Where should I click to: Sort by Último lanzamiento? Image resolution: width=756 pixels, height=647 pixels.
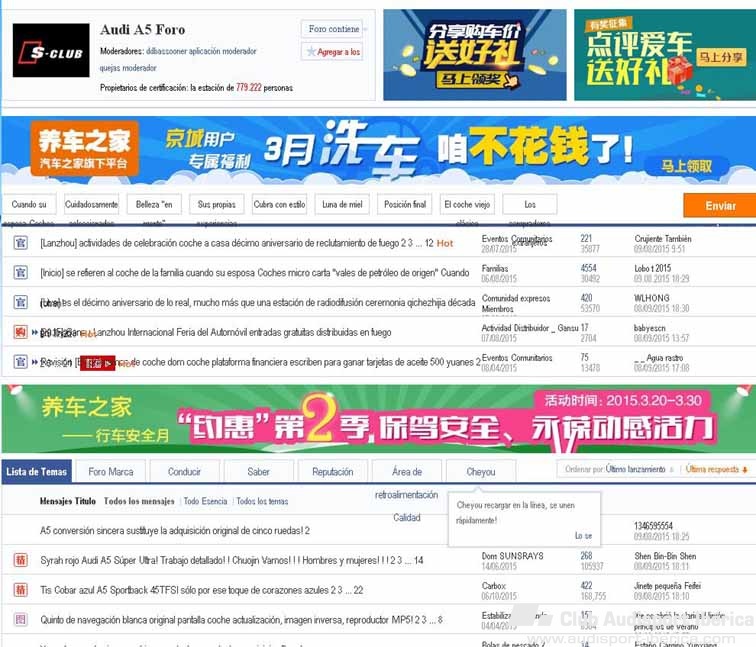635,469
